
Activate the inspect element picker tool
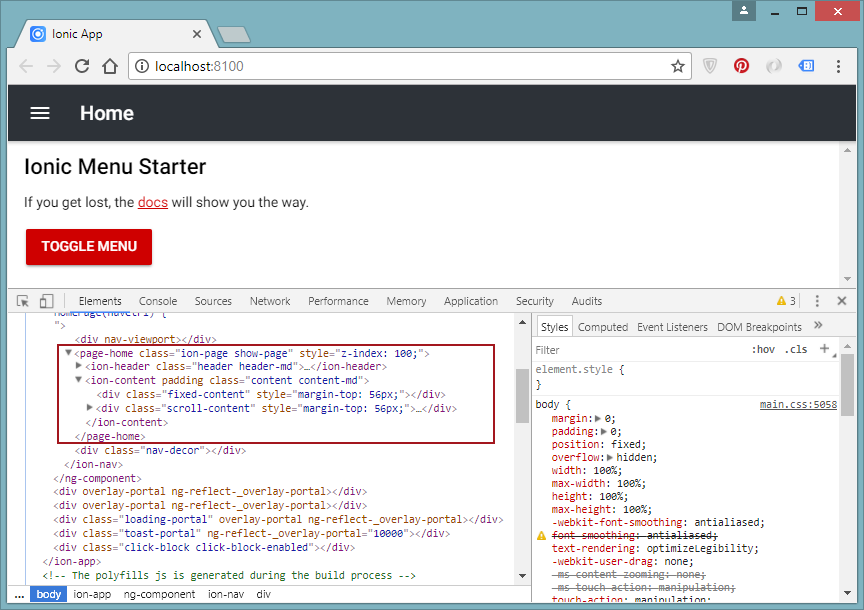pyautogui.click(x=23, y=301)
